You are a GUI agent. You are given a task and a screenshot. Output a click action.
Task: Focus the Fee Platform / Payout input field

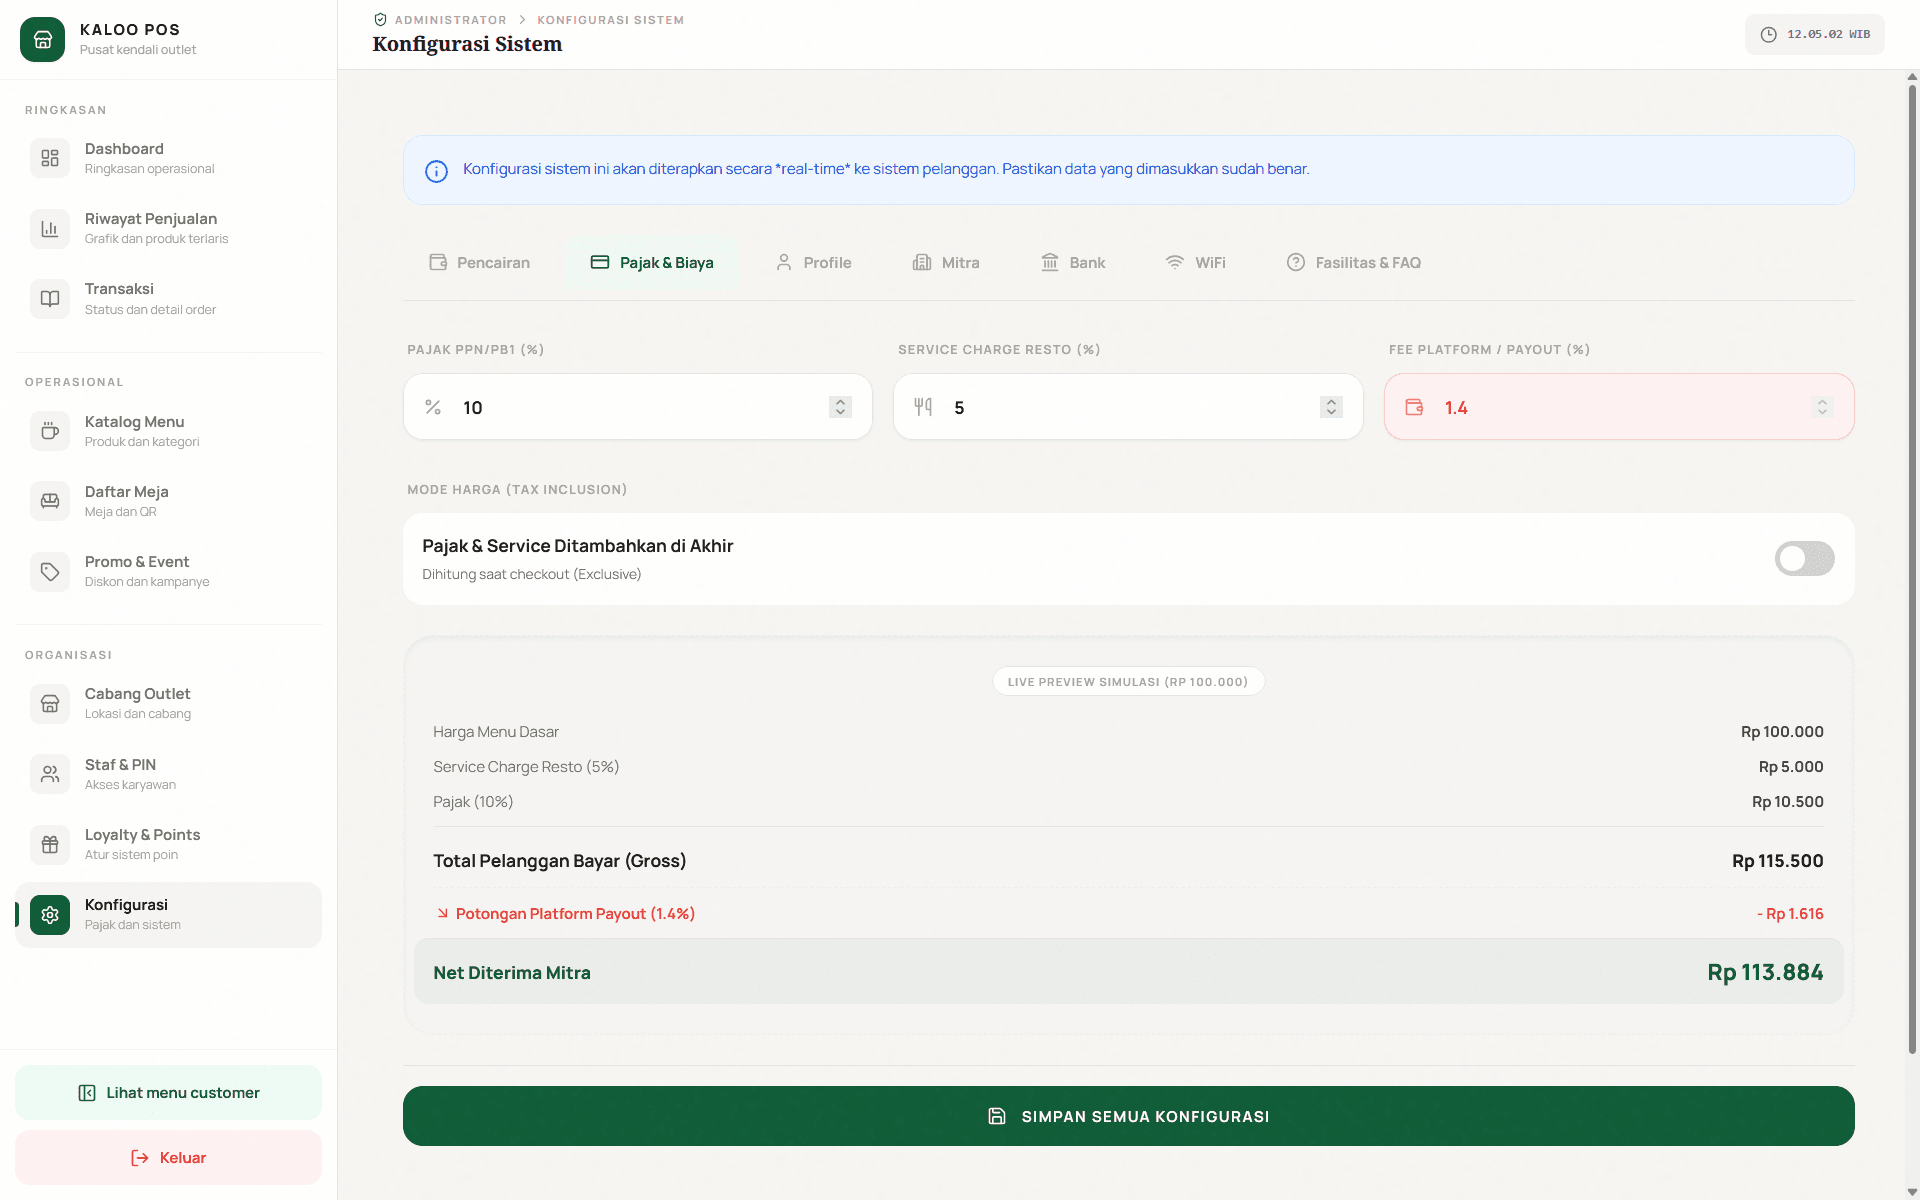[x=1619, y=407]
